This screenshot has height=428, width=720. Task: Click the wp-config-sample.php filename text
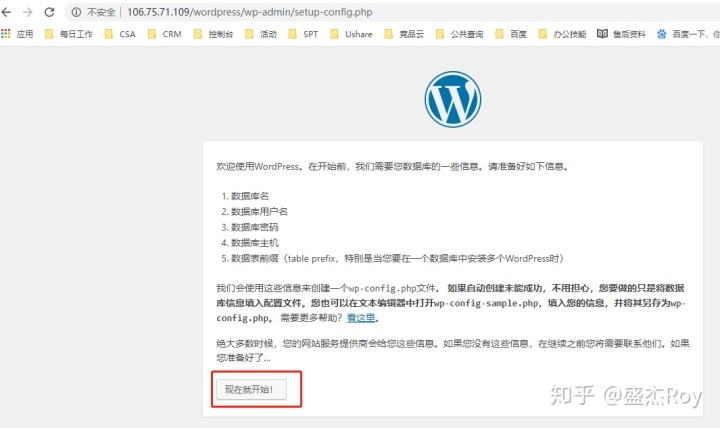(486, 303)
